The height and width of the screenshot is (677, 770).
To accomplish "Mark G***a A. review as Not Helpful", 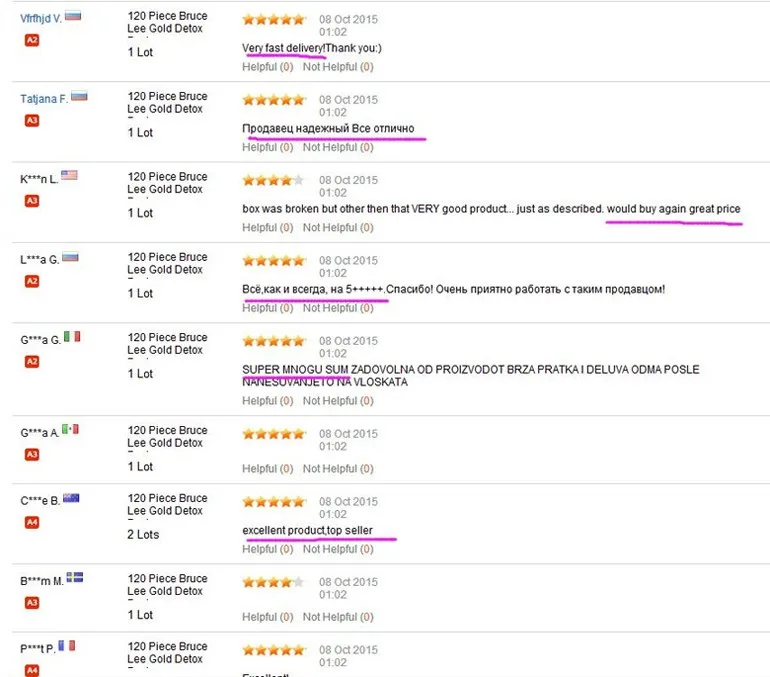I will click(x=338, y=469).
